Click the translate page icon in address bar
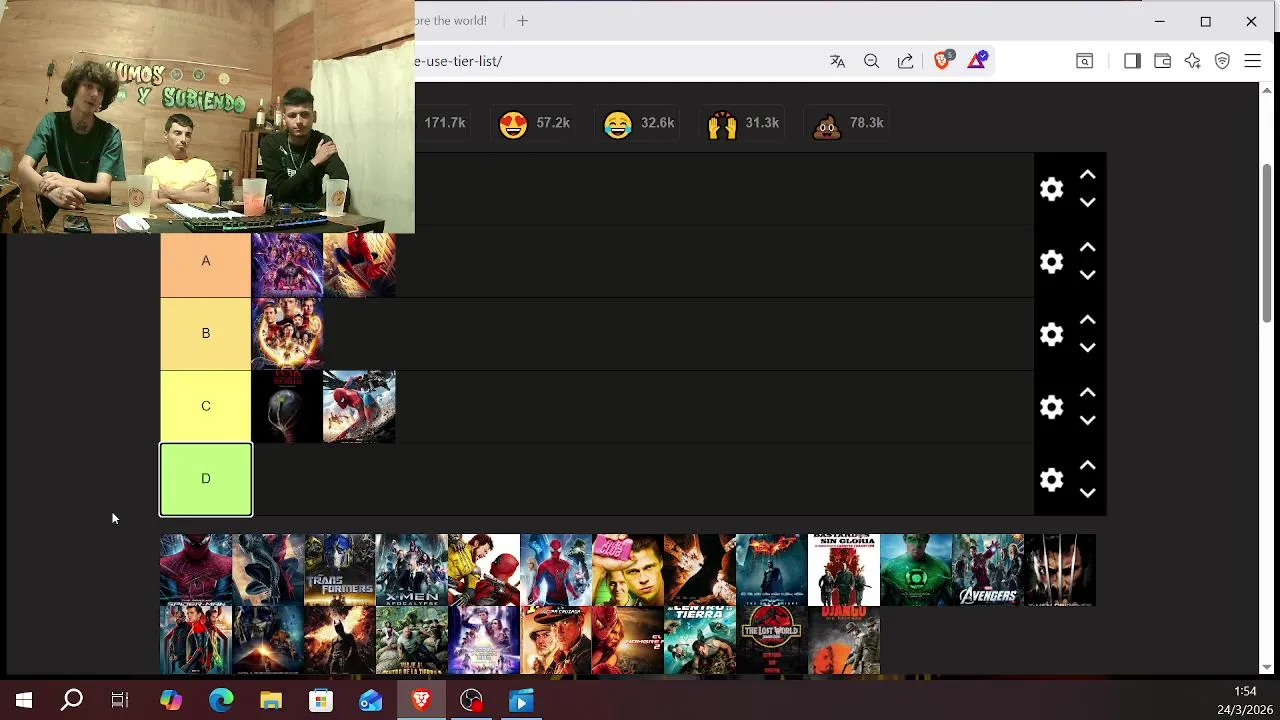1280x720 pixels. pyautogui.click(x=837, y=61)
